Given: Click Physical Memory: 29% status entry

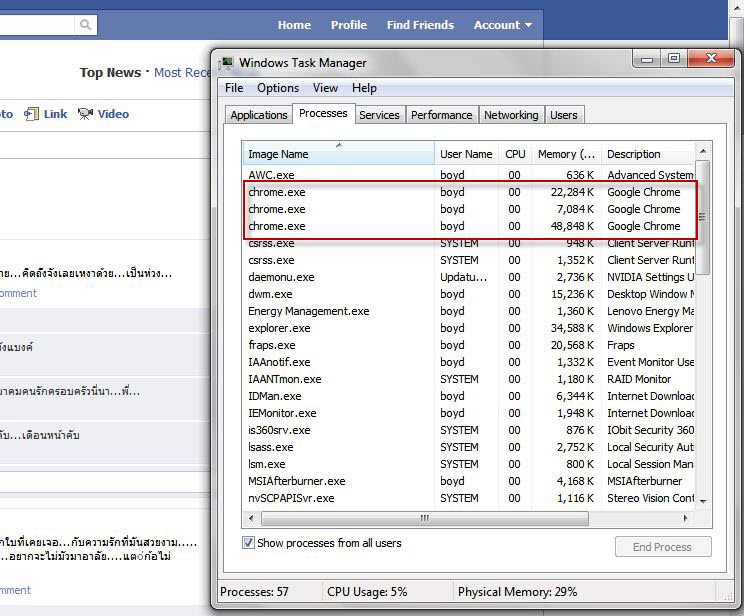Looking at the screenshot, I should [x=517, y=592].
